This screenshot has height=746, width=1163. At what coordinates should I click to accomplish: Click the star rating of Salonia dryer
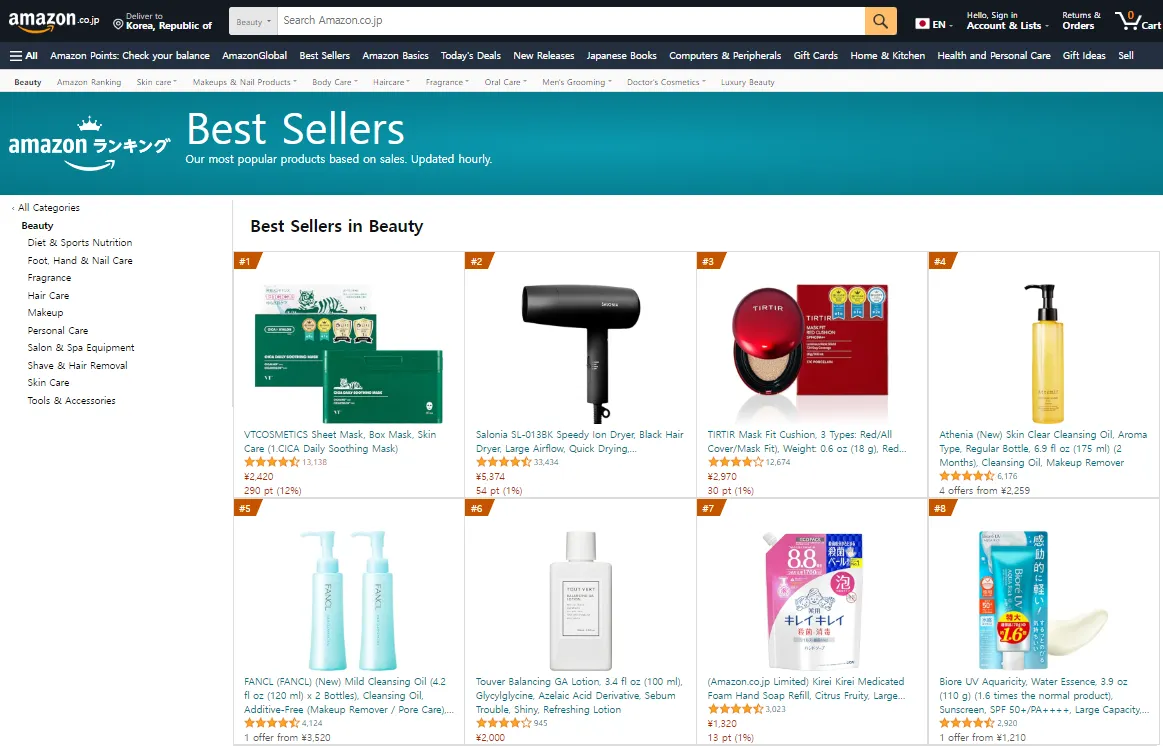coord(503,462)
